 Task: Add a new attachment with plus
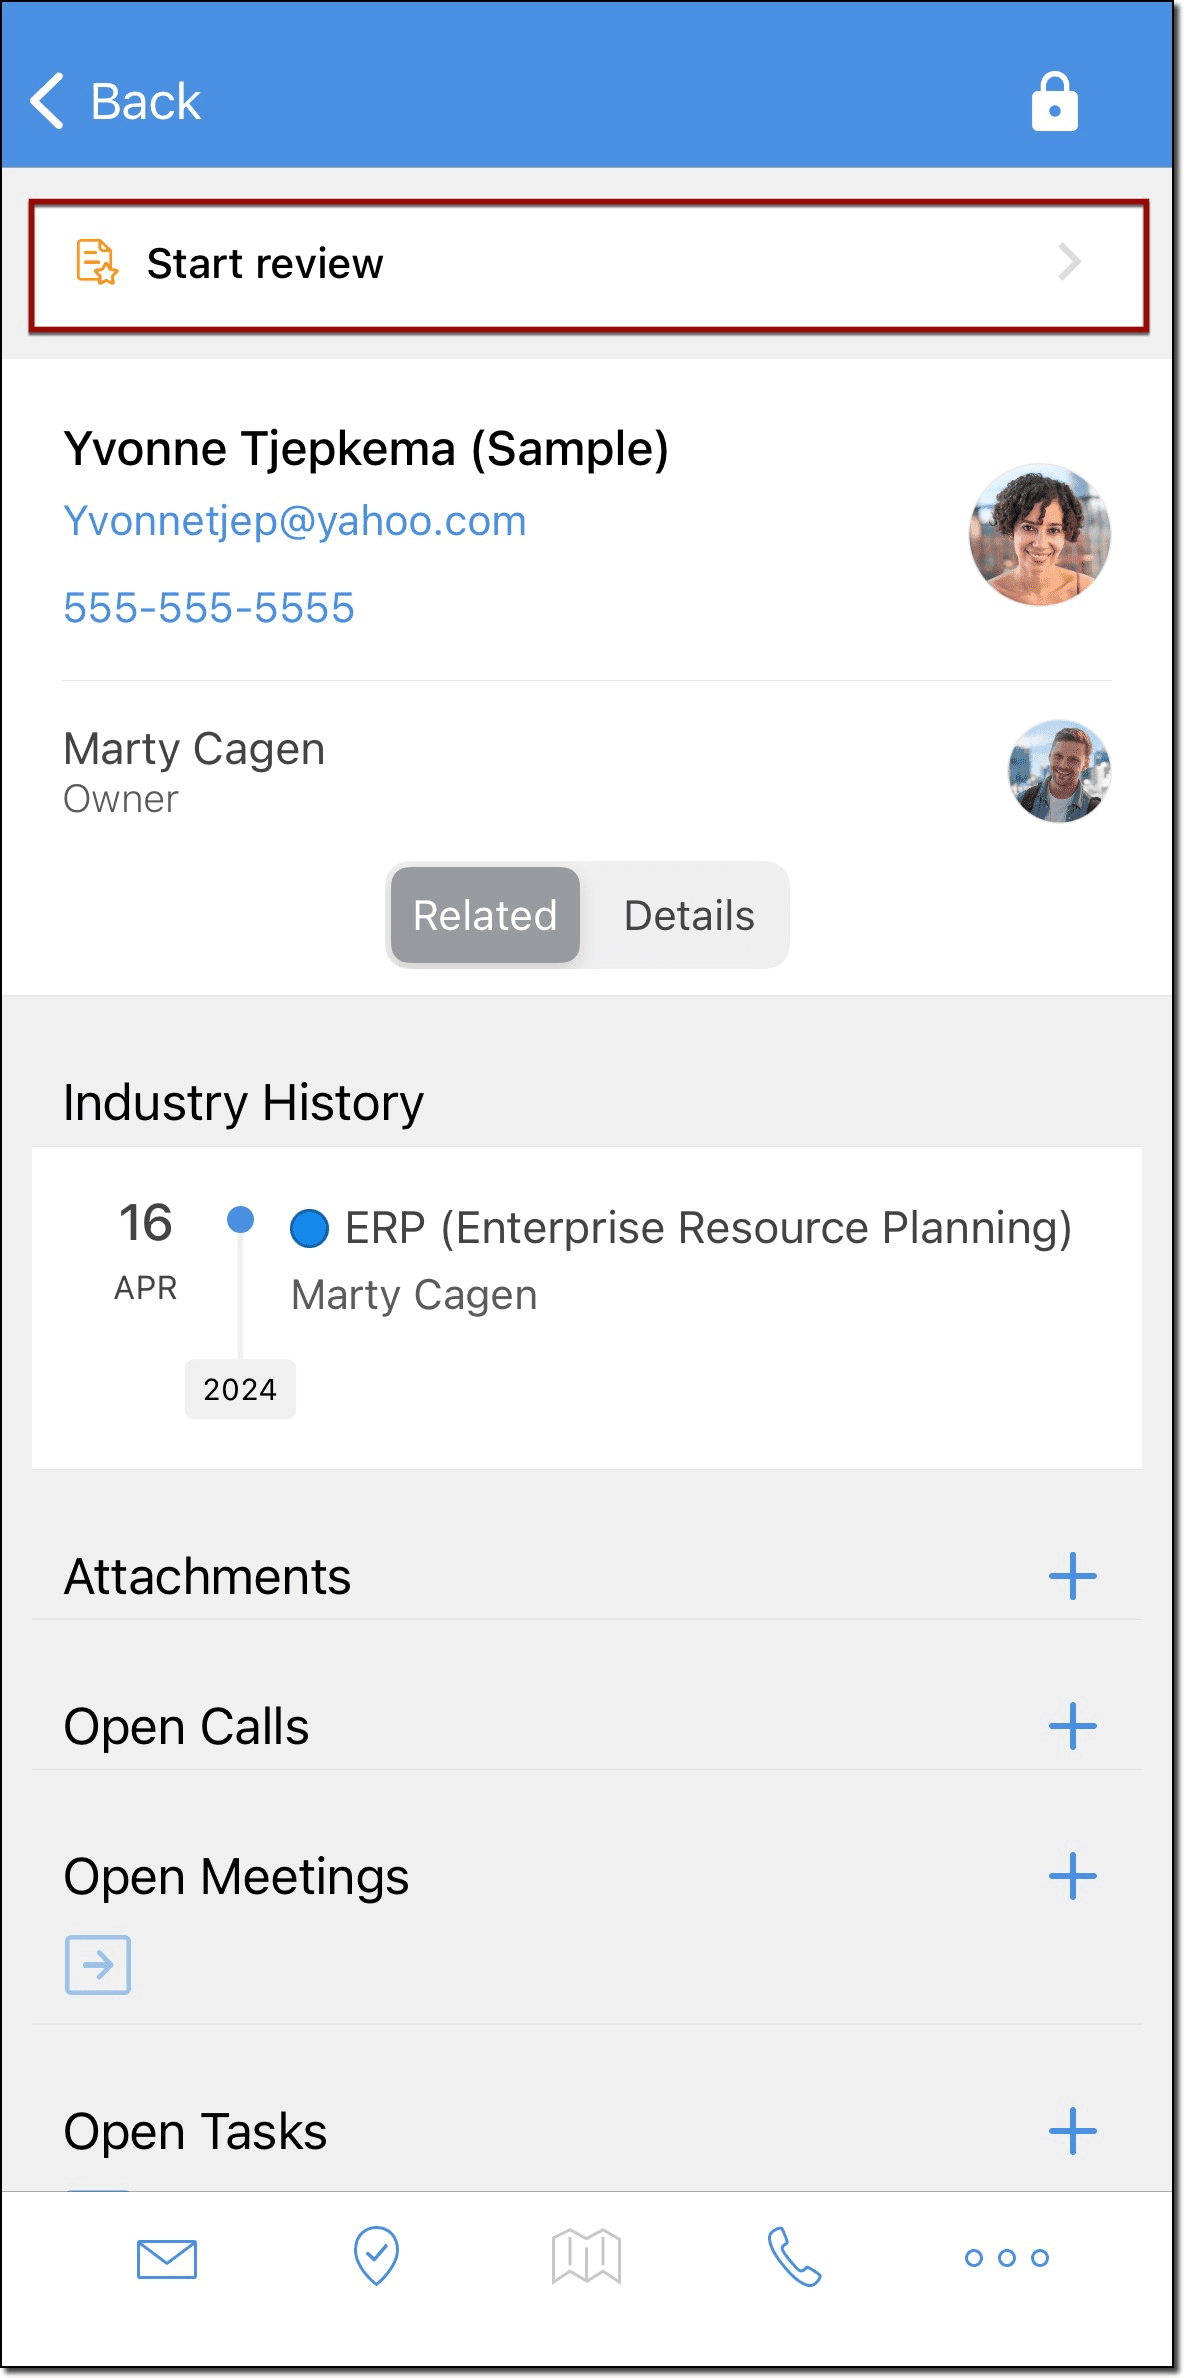tap(1072, 1576)
